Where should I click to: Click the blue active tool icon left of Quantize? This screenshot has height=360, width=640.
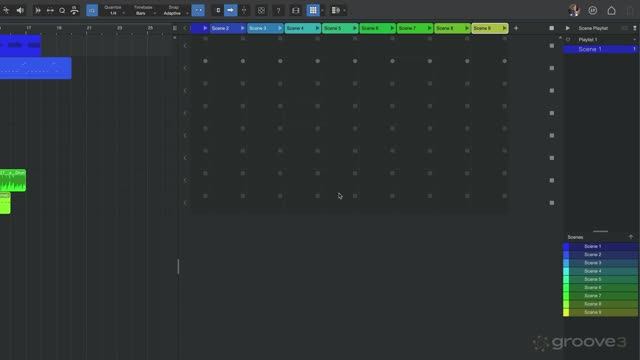[x=92, y=10]
